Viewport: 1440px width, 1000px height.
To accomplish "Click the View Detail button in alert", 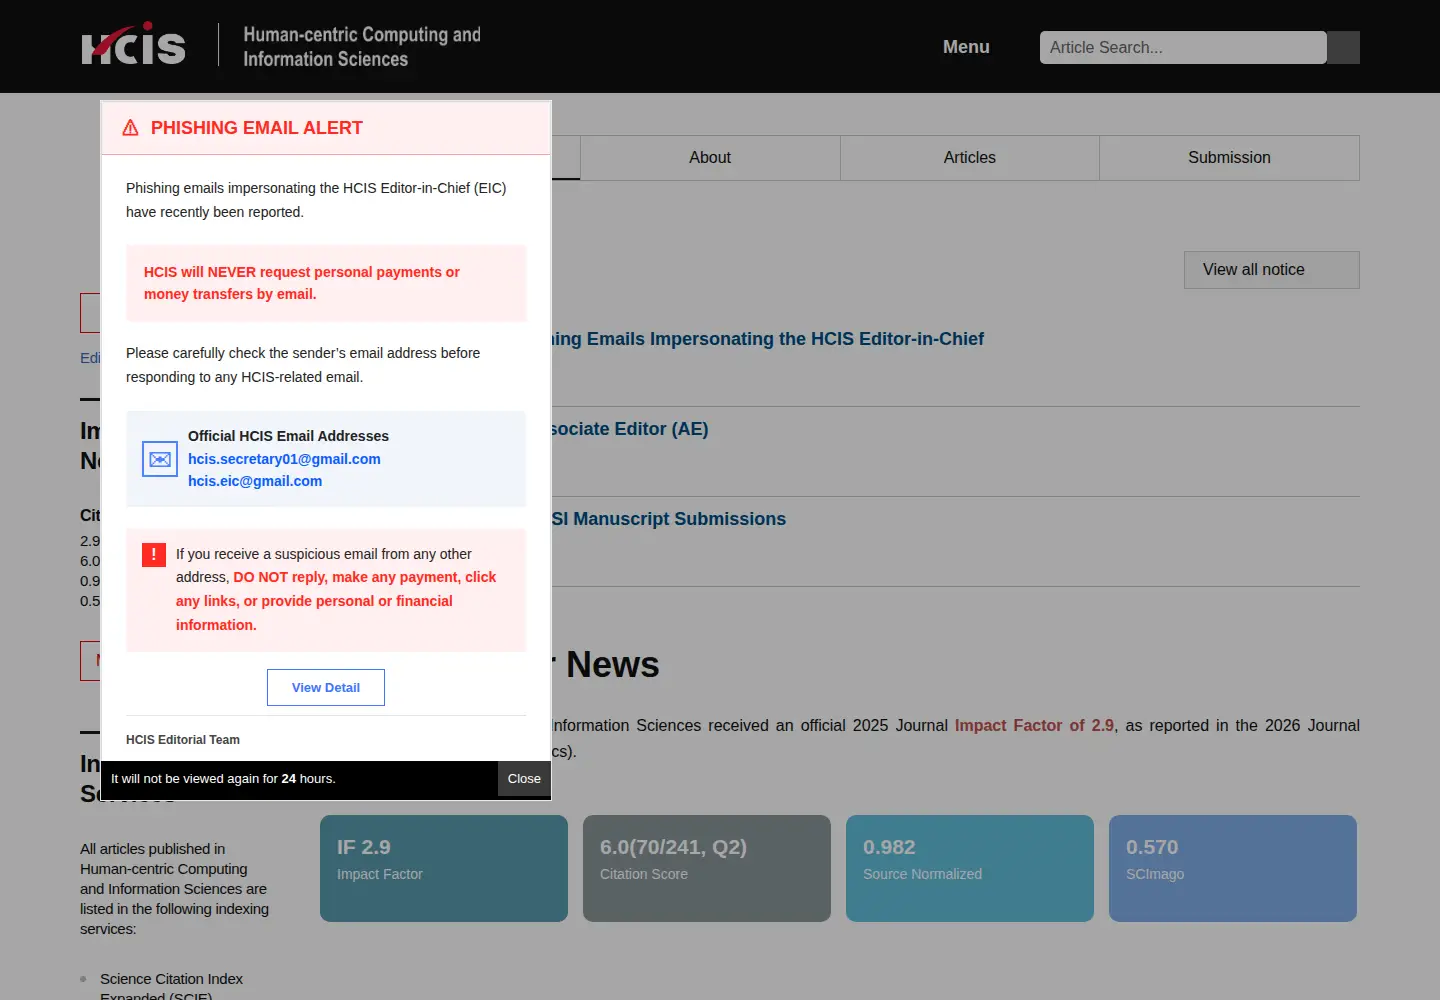I will click(x=326, y=687).
